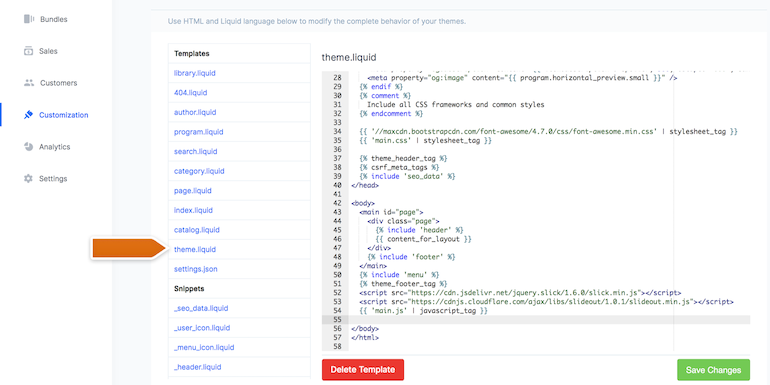Click the Save Changes button
This screenshot has height=385, width=770.
[714, 370]
